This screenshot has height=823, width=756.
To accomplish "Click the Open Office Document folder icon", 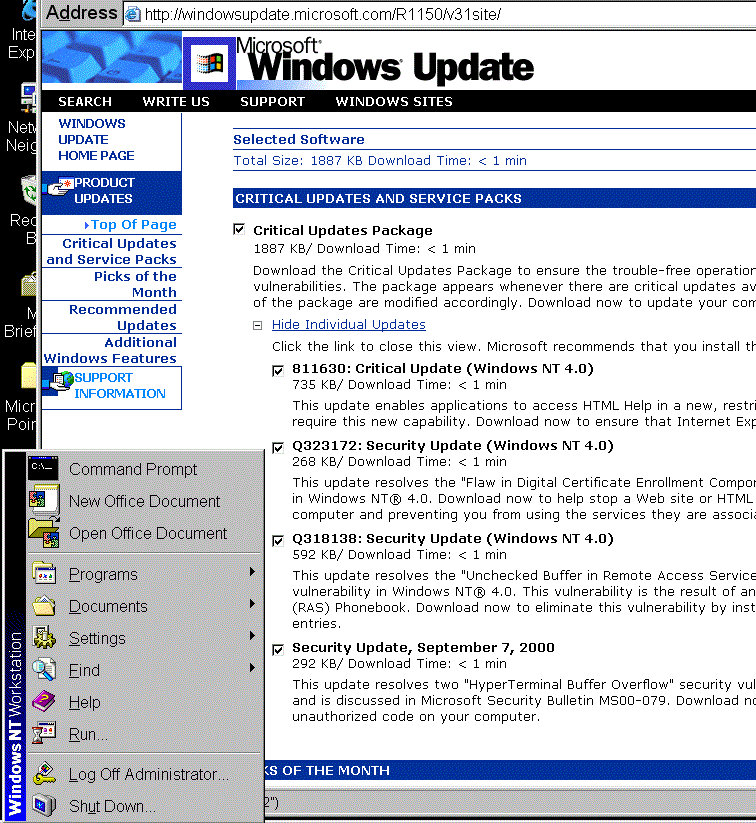I will click(42, 532).
